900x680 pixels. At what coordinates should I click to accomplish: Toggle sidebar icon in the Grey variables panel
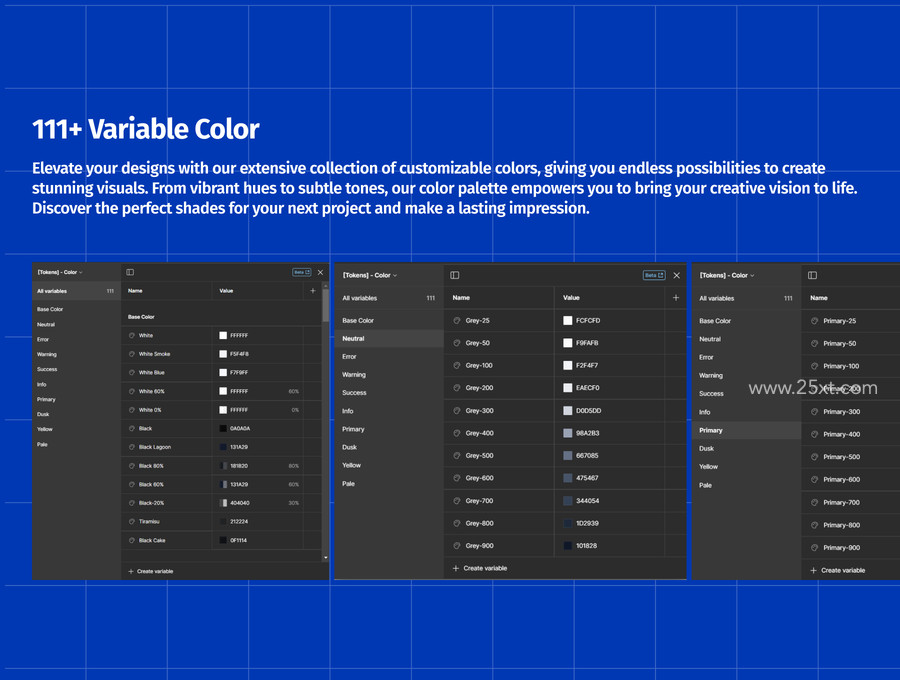coord(455,275)
